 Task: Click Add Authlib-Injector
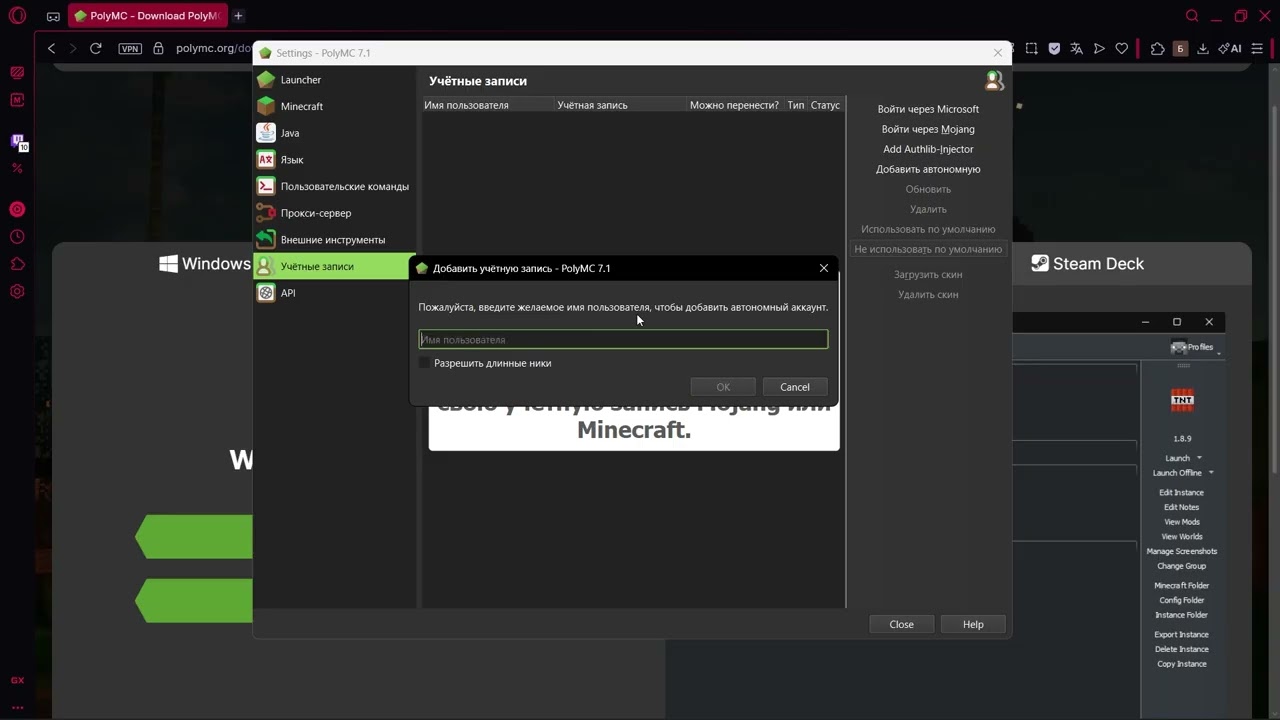click(928, 149)
